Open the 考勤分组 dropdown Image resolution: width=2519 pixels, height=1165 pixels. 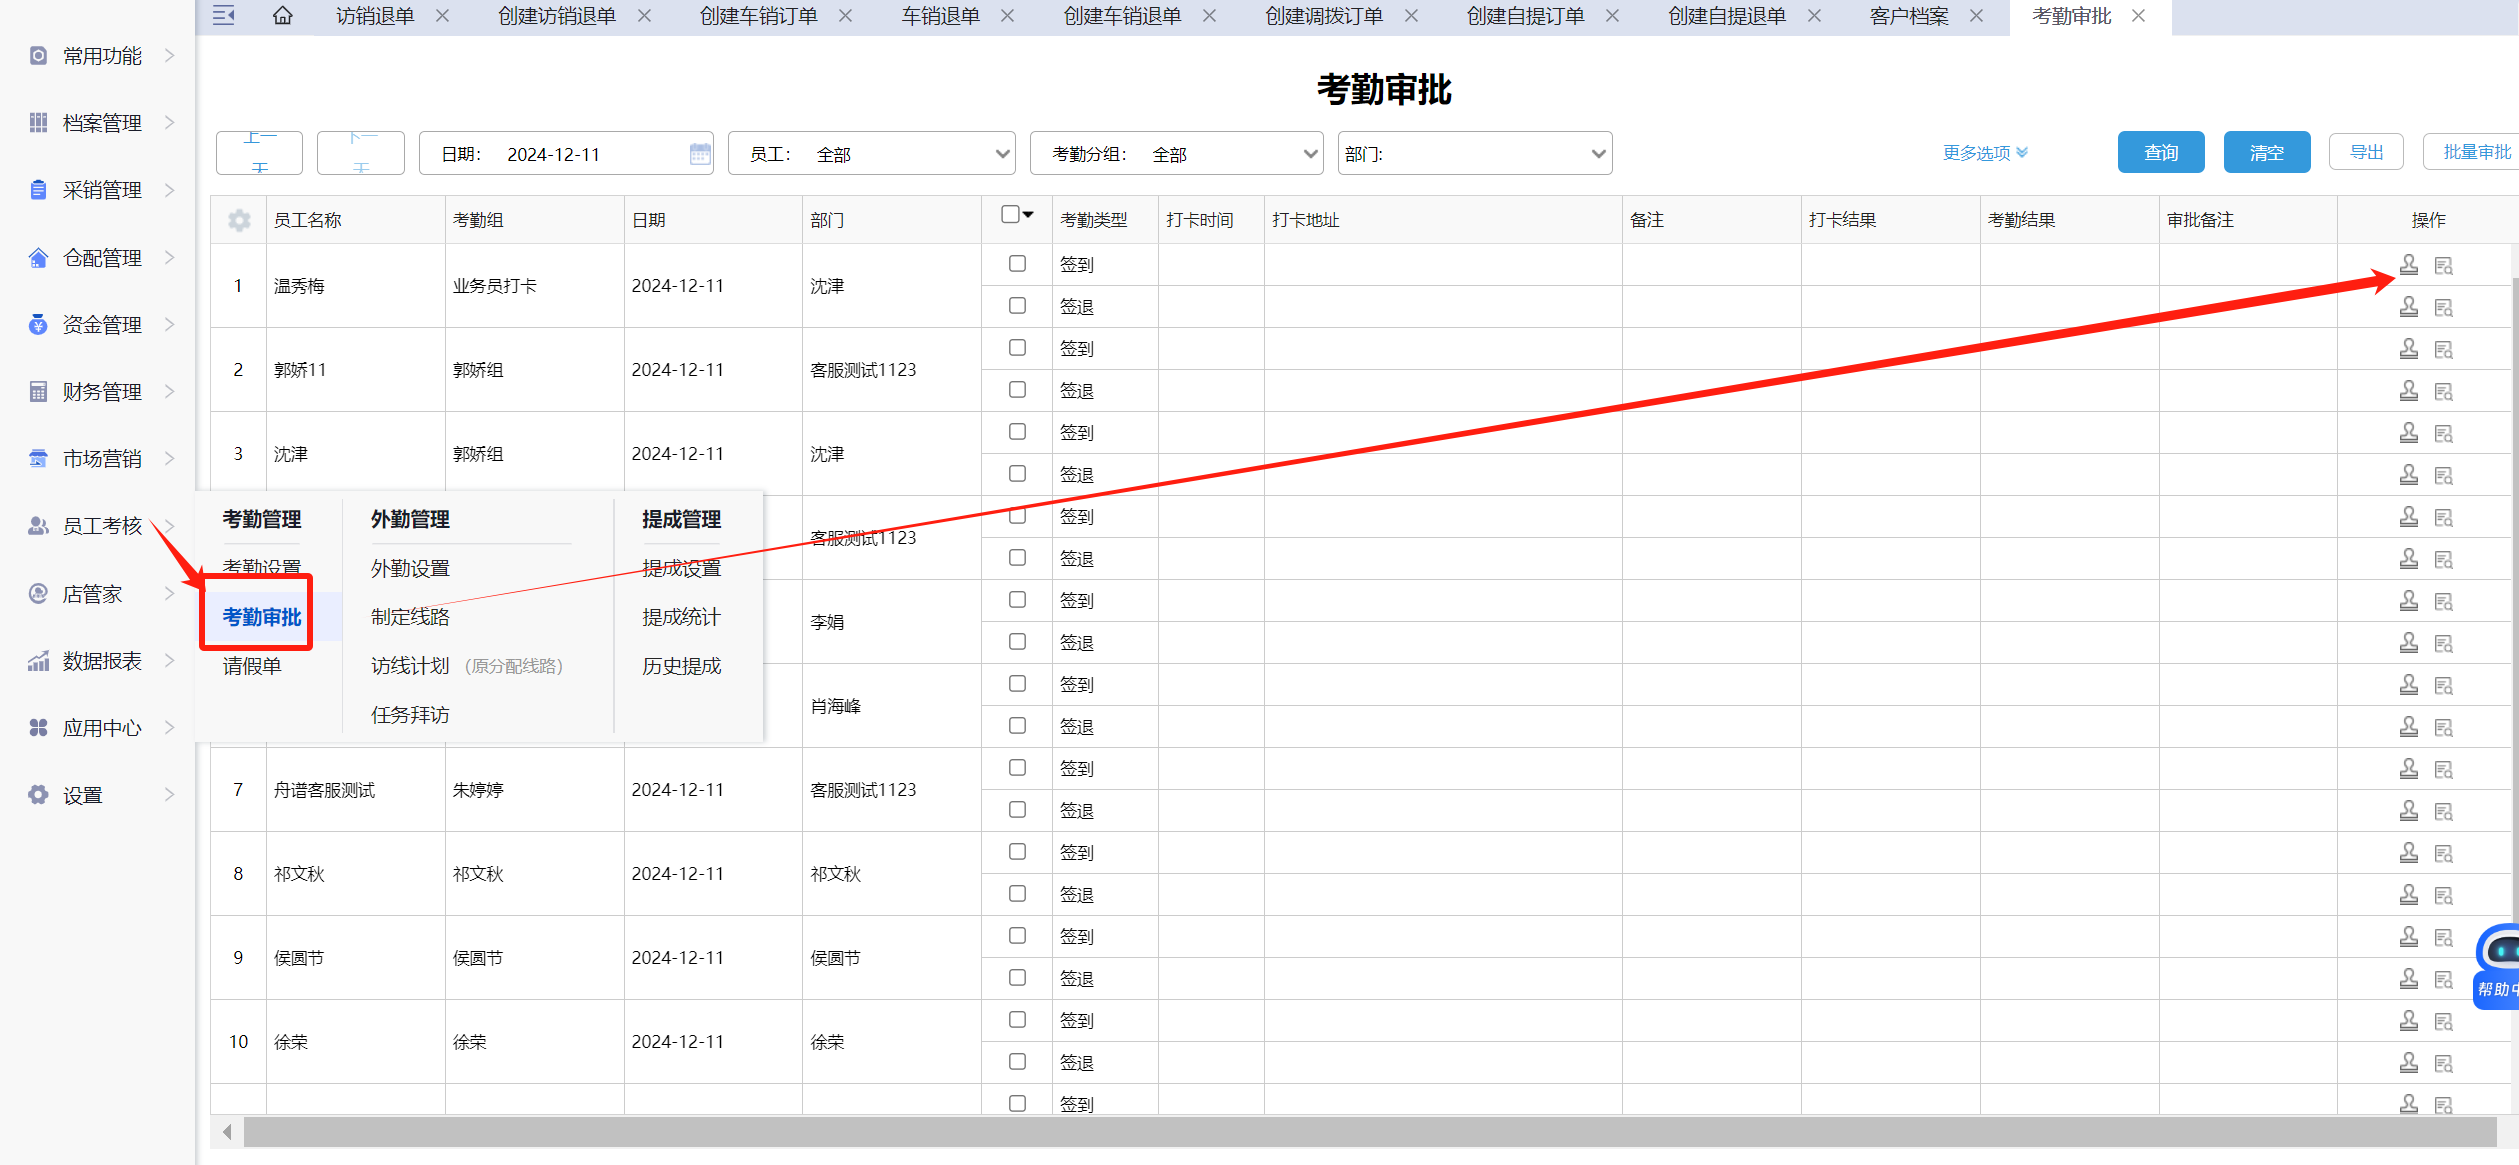click(x=1176, y=154)
